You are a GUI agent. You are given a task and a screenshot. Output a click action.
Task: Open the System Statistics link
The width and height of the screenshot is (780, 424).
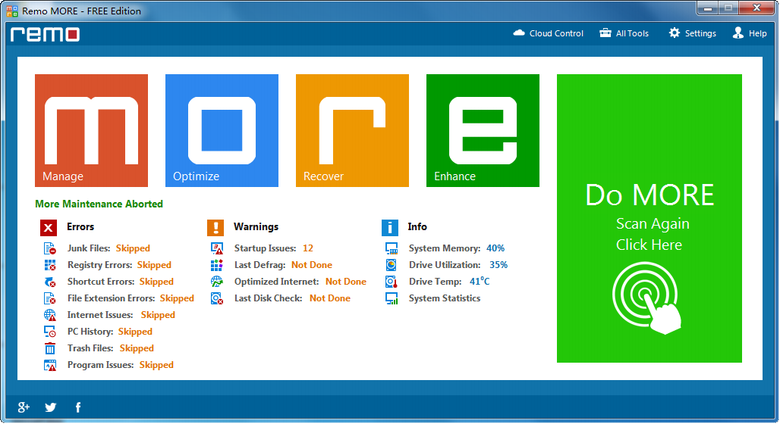(x=444, y=298)
